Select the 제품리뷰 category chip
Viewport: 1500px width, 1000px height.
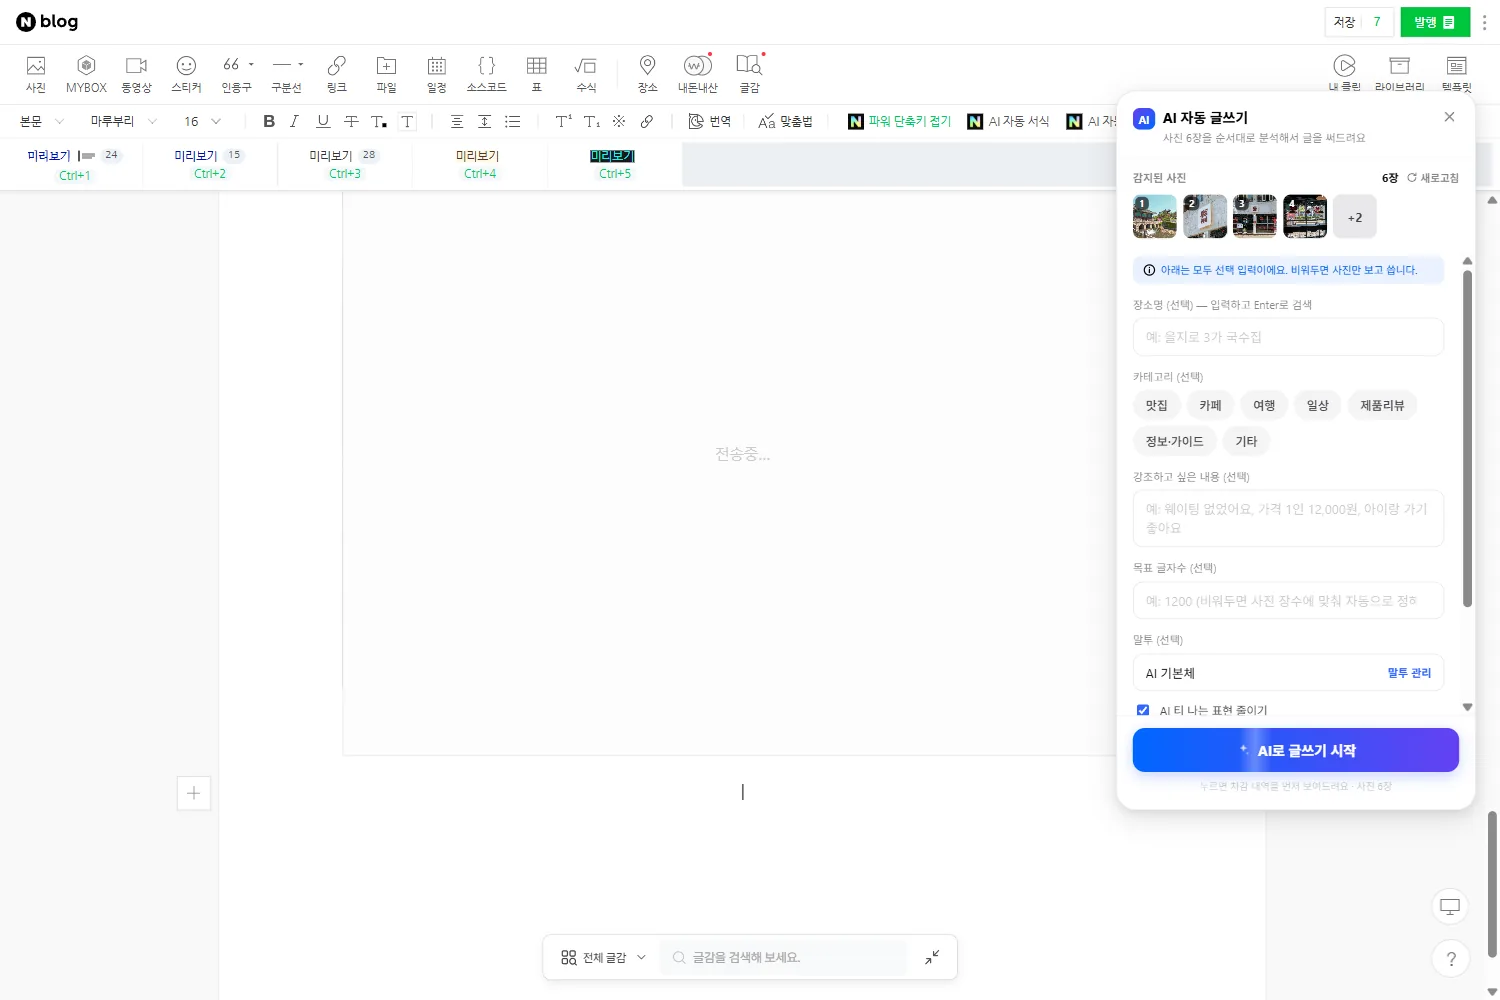(1382, 405)
